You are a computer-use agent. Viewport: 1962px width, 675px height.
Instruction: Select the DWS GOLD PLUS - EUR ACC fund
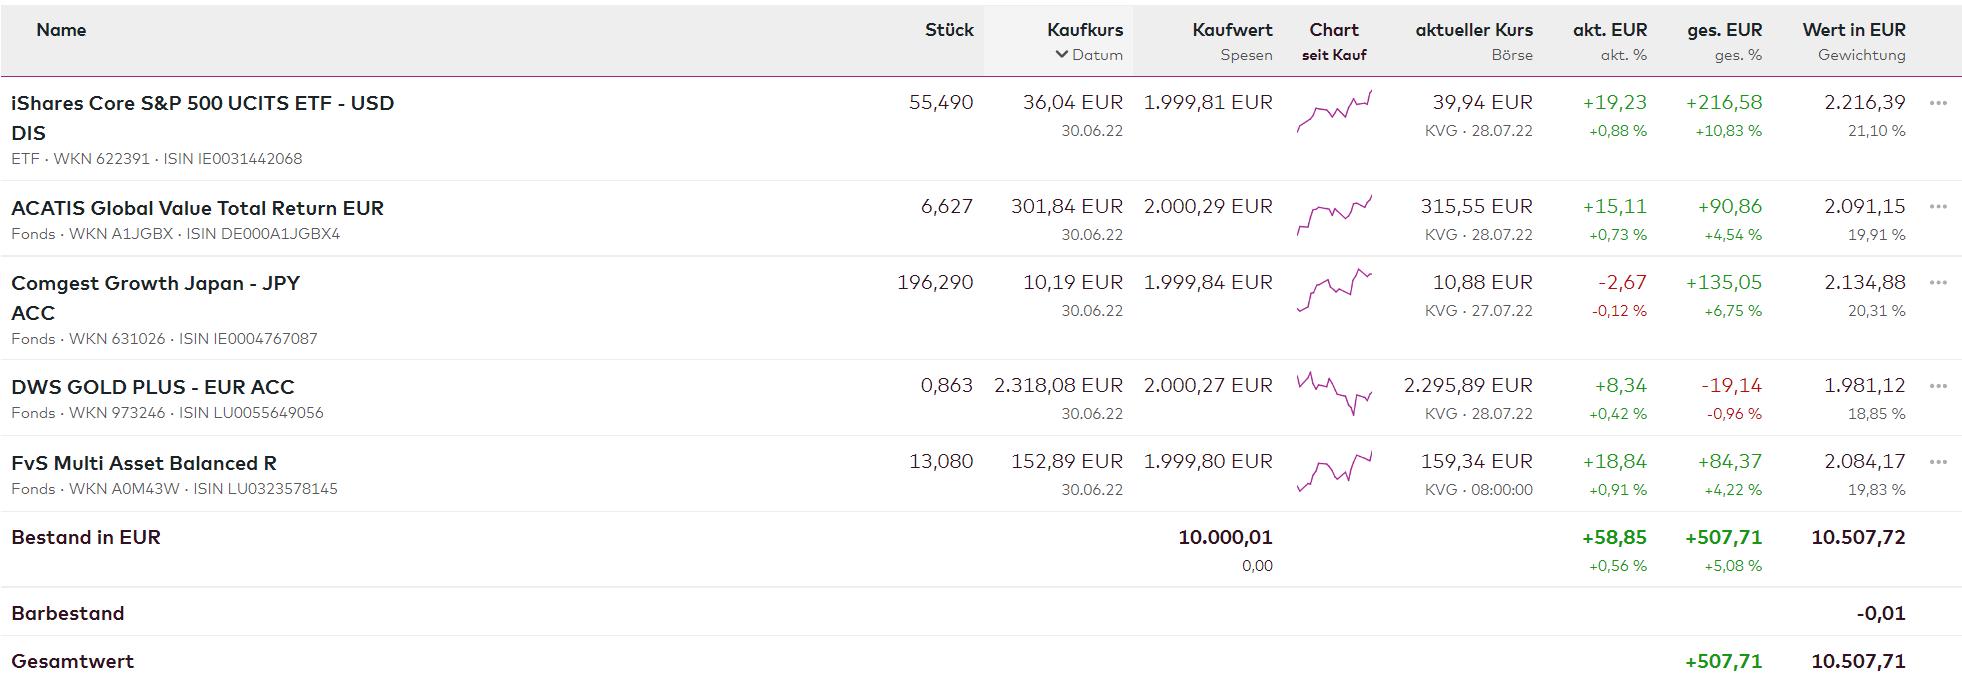pos(152,387)
